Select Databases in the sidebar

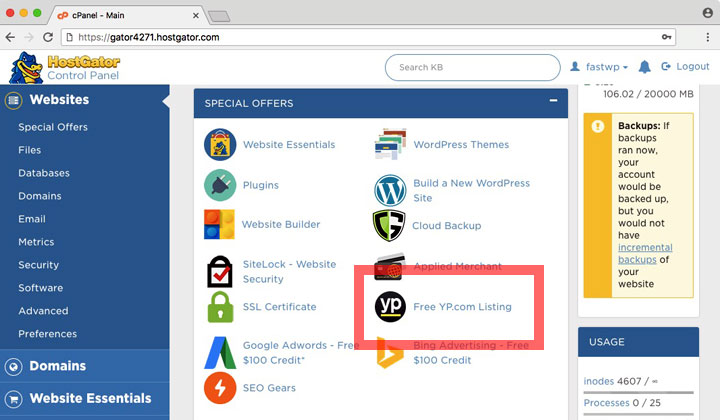(x=44, y=173)
